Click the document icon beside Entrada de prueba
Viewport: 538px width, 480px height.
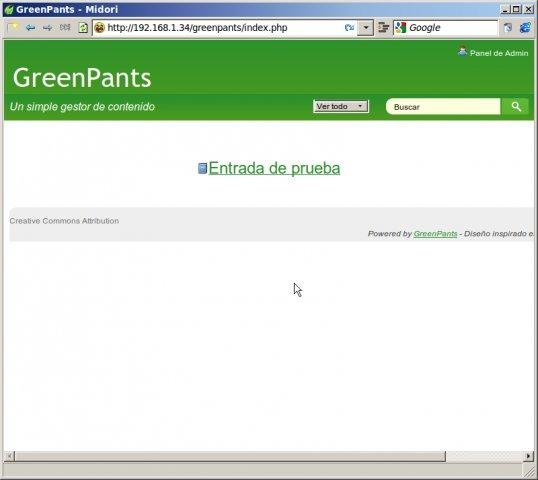click(x=202, y=168)
